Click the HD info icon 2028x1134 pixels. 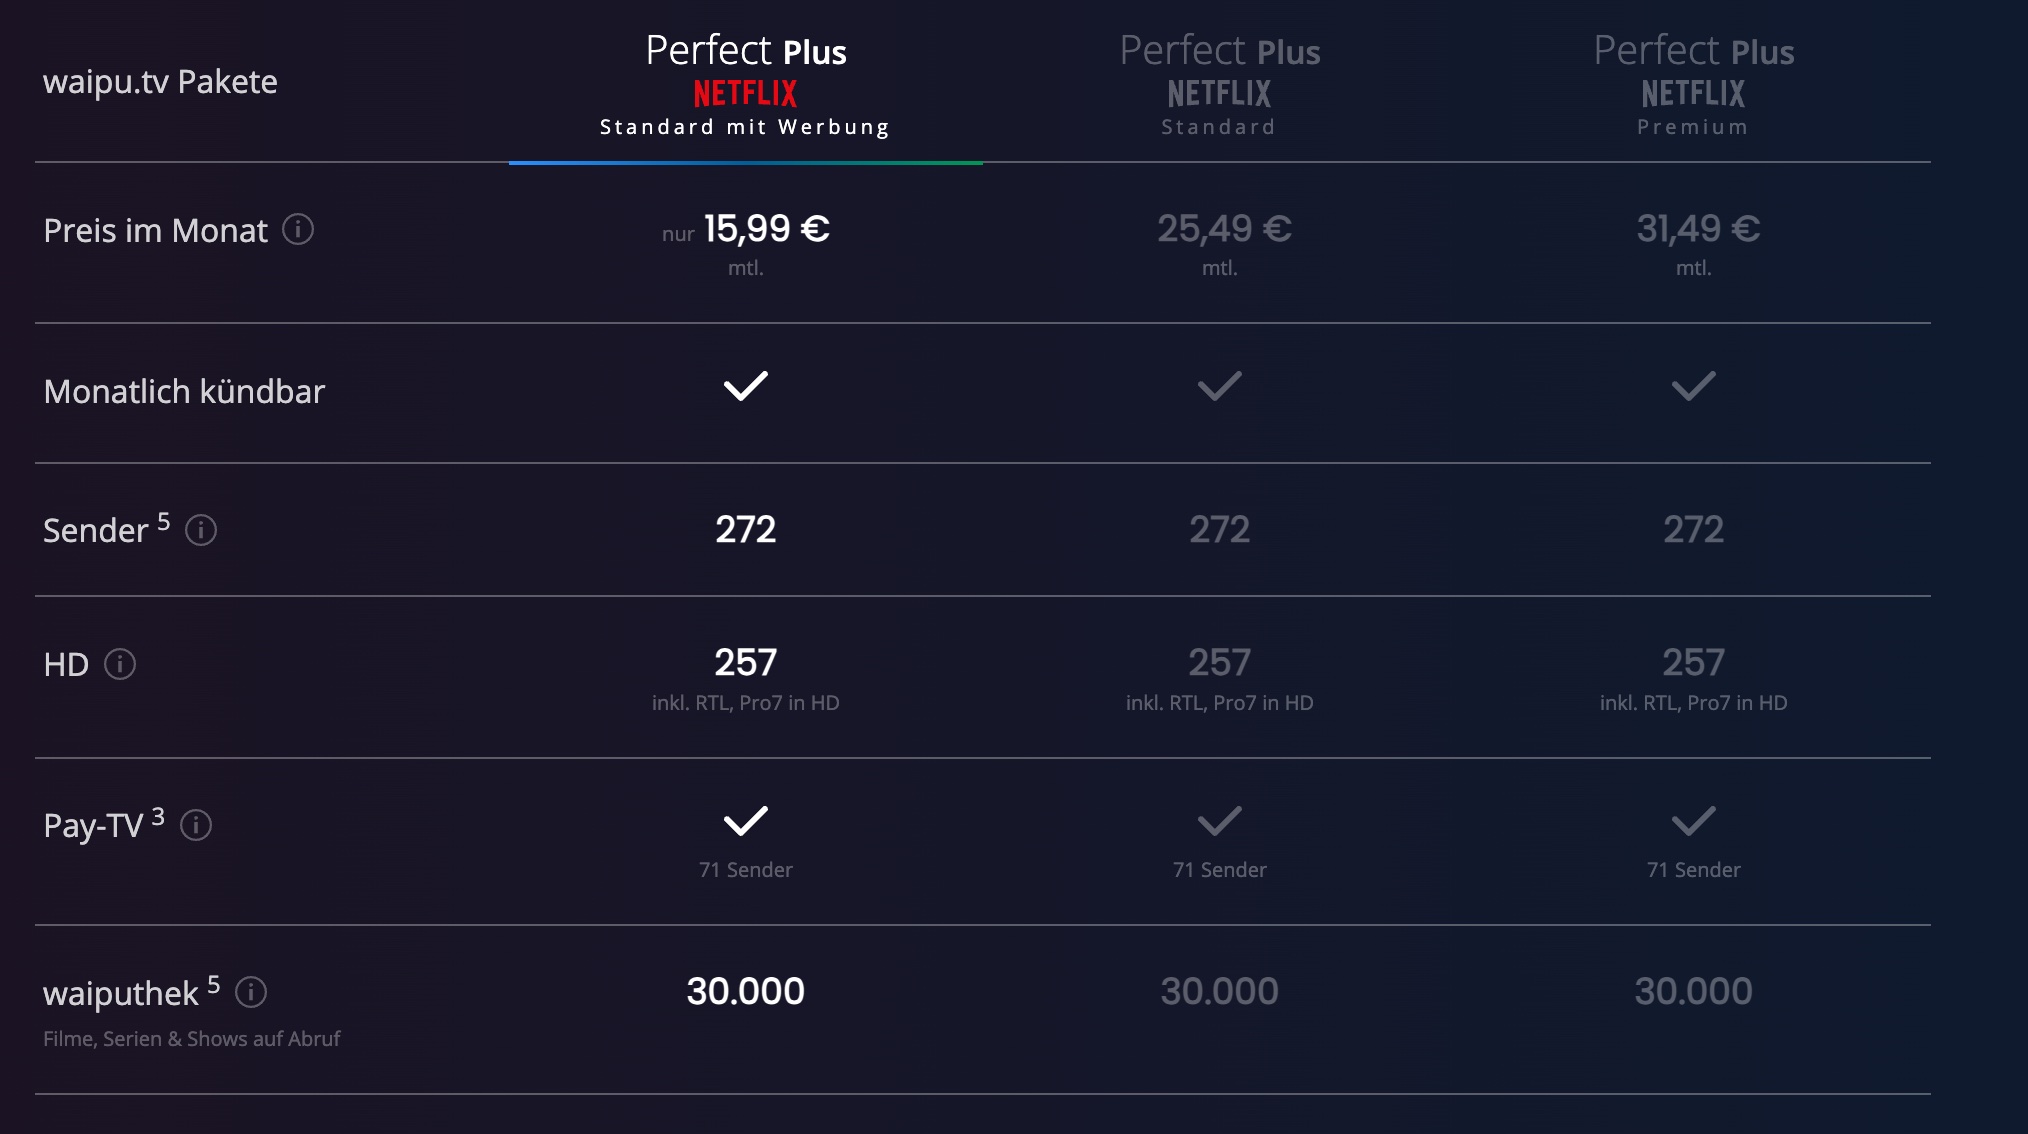coord(120,664)
